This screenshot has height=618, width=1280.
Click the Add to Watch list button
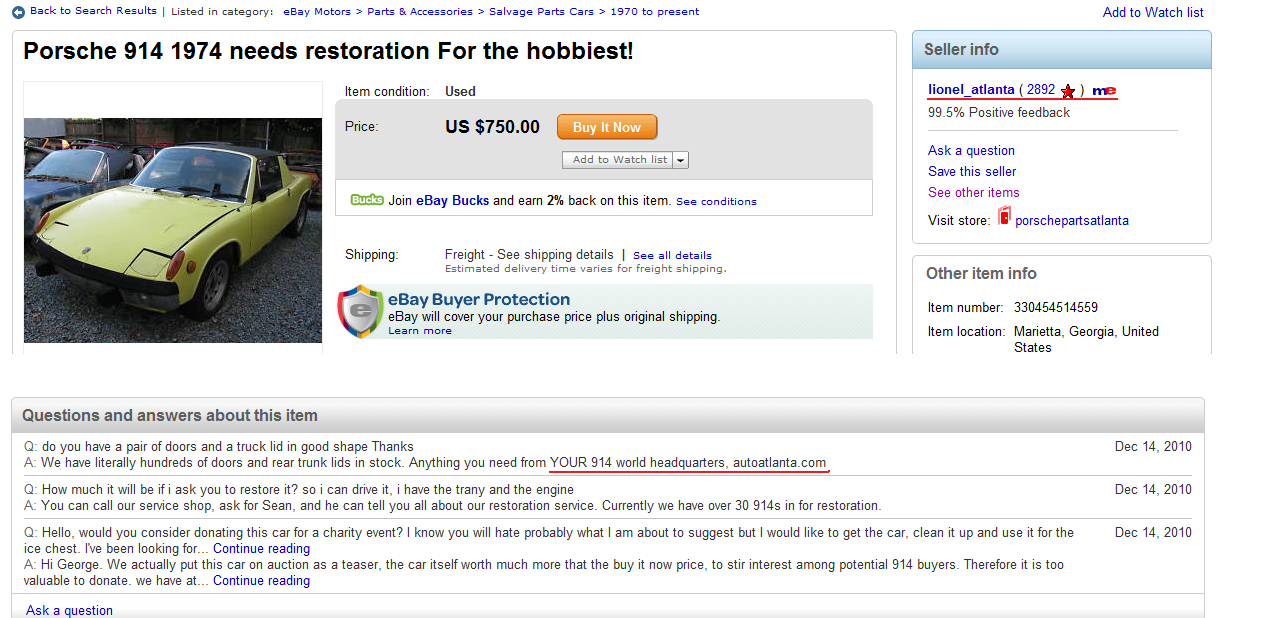[x=619, y=160]
